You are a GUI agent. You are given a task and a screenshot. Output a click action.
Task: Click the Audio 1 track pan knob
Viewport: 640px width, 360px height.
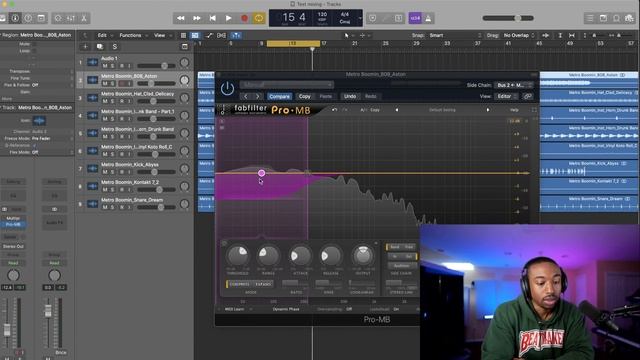[184, 62]
